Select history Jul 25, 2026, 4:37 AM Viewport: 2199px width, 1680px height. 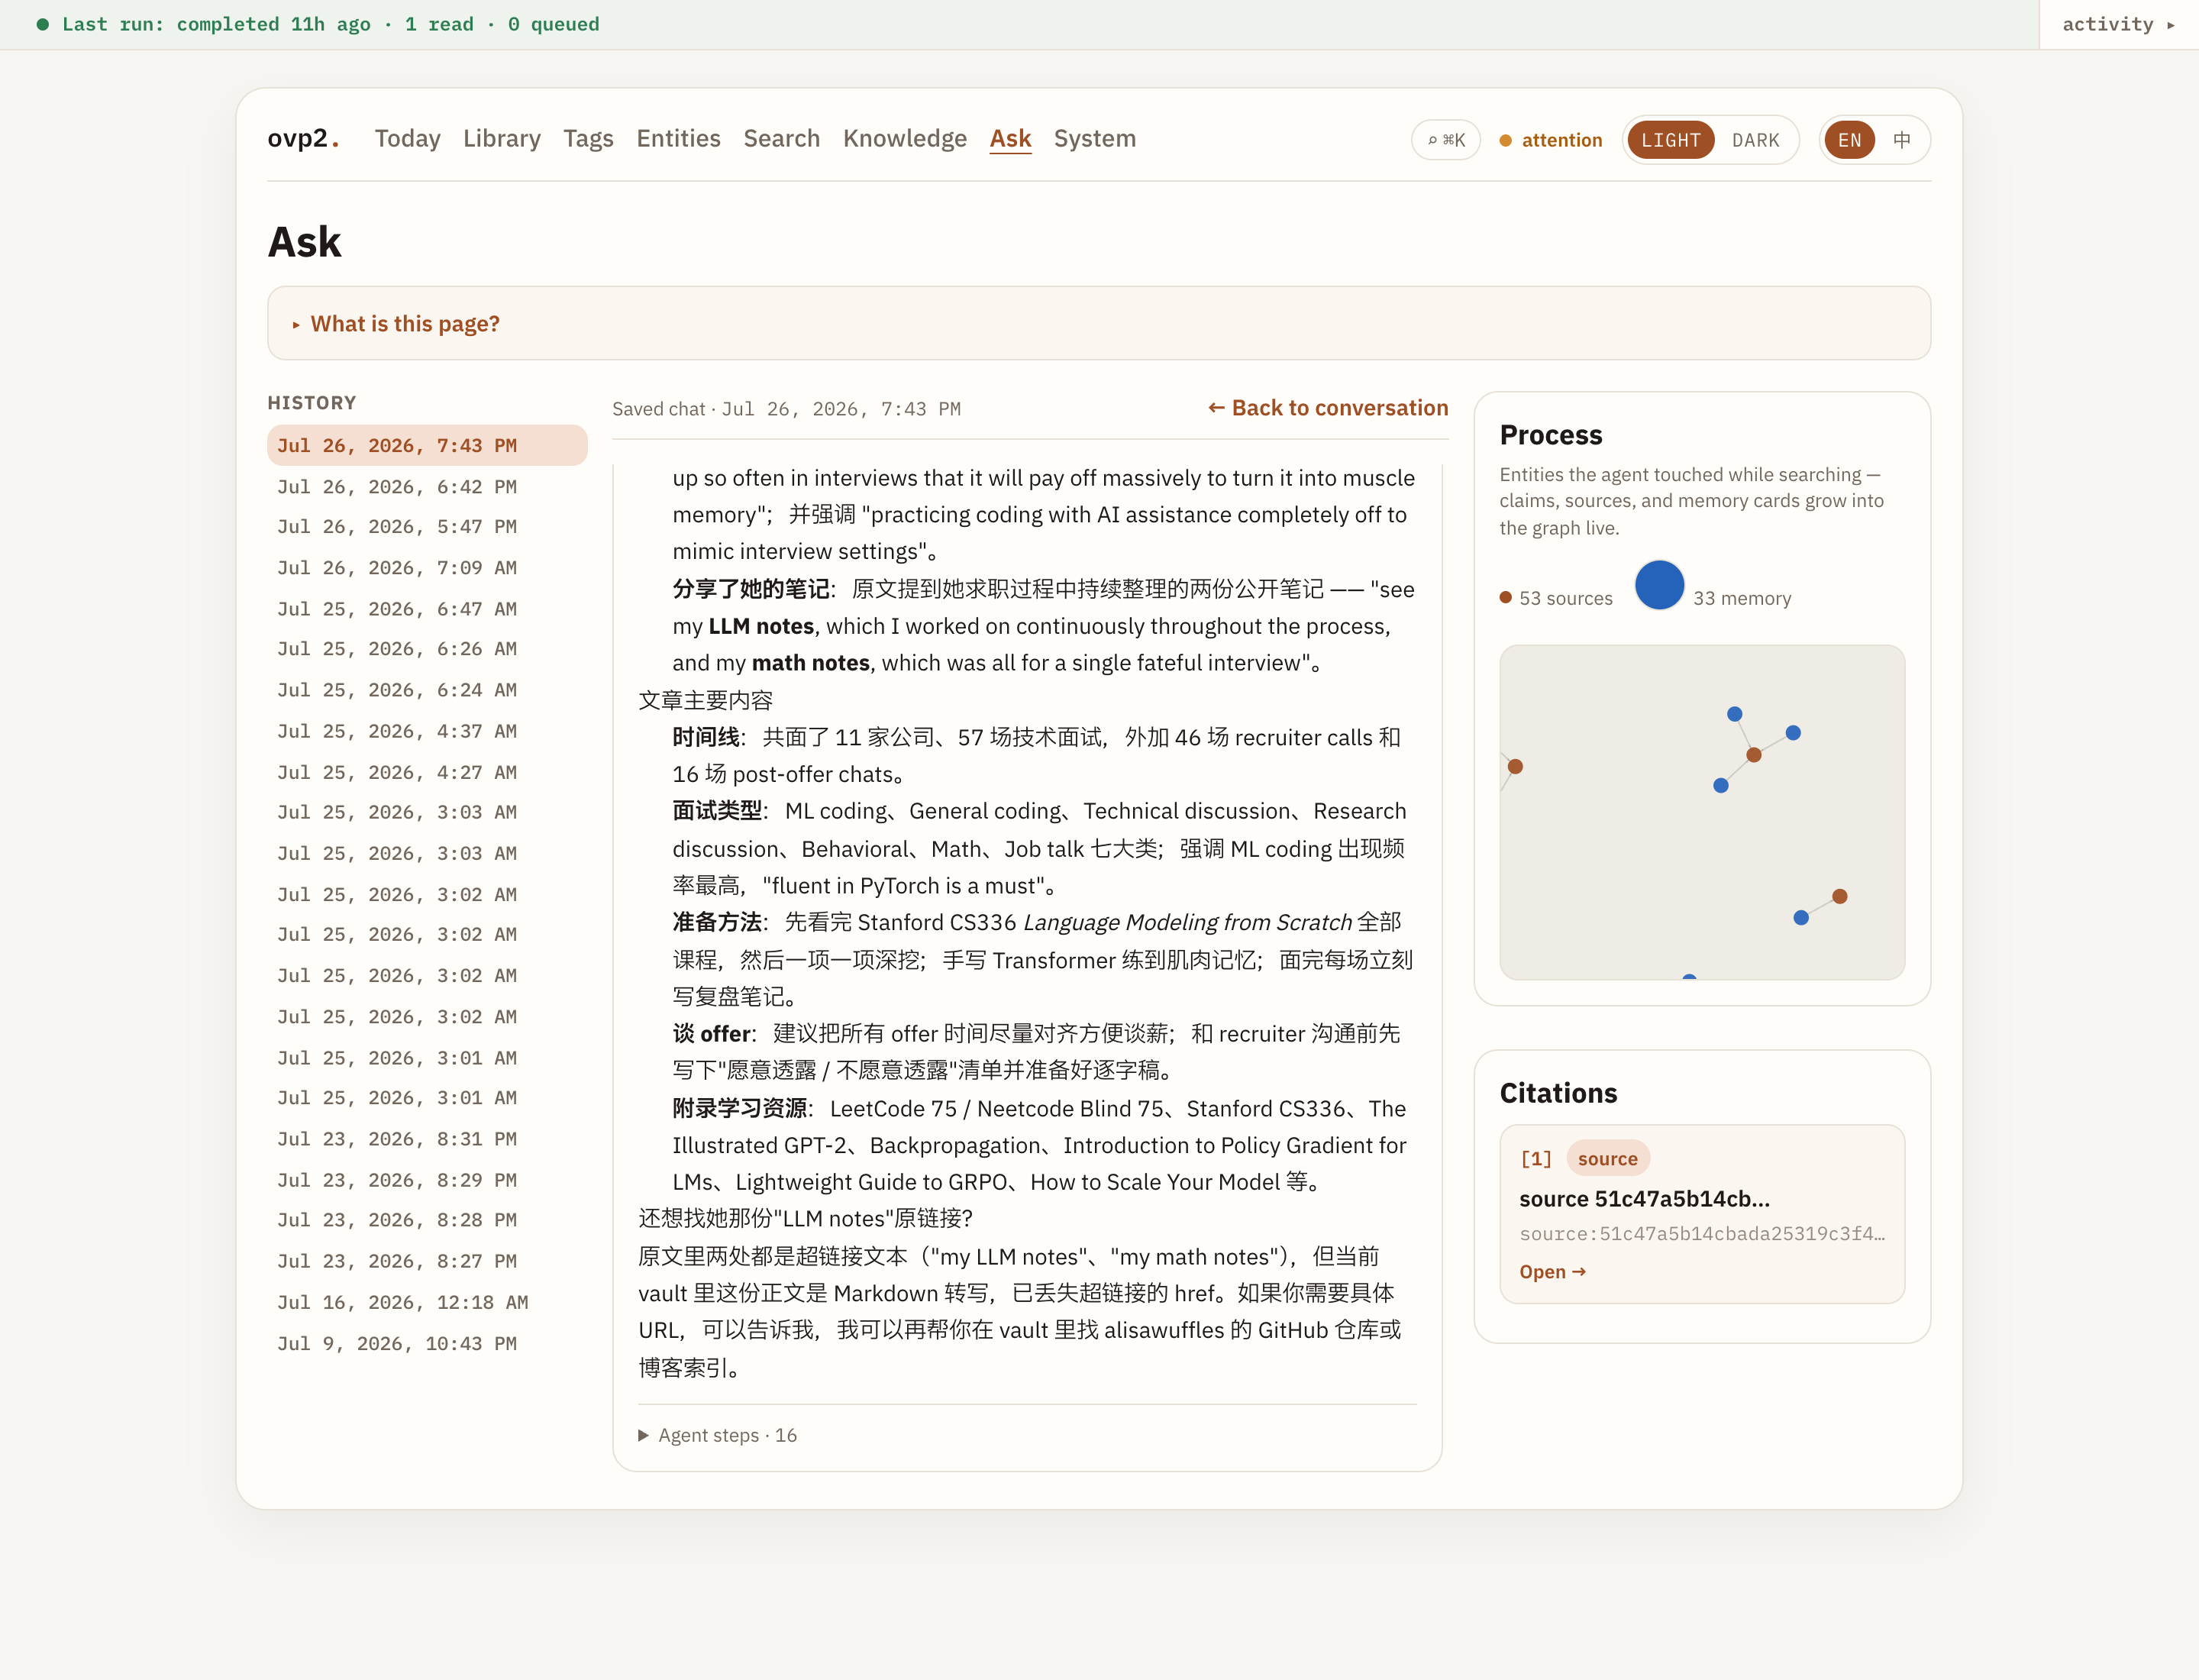(427, 731)
